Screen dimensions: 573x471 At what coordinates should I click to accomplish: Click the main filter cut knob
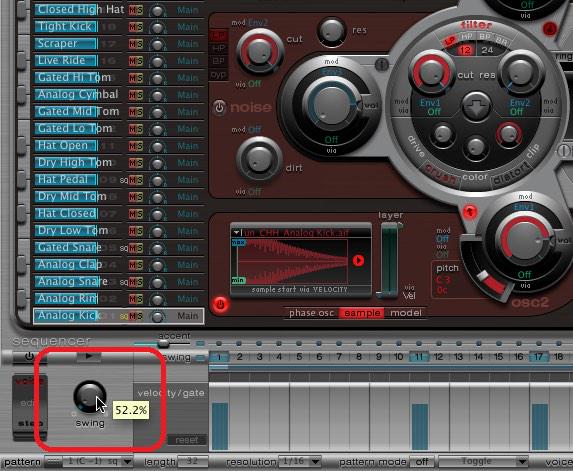coord(431,73)
